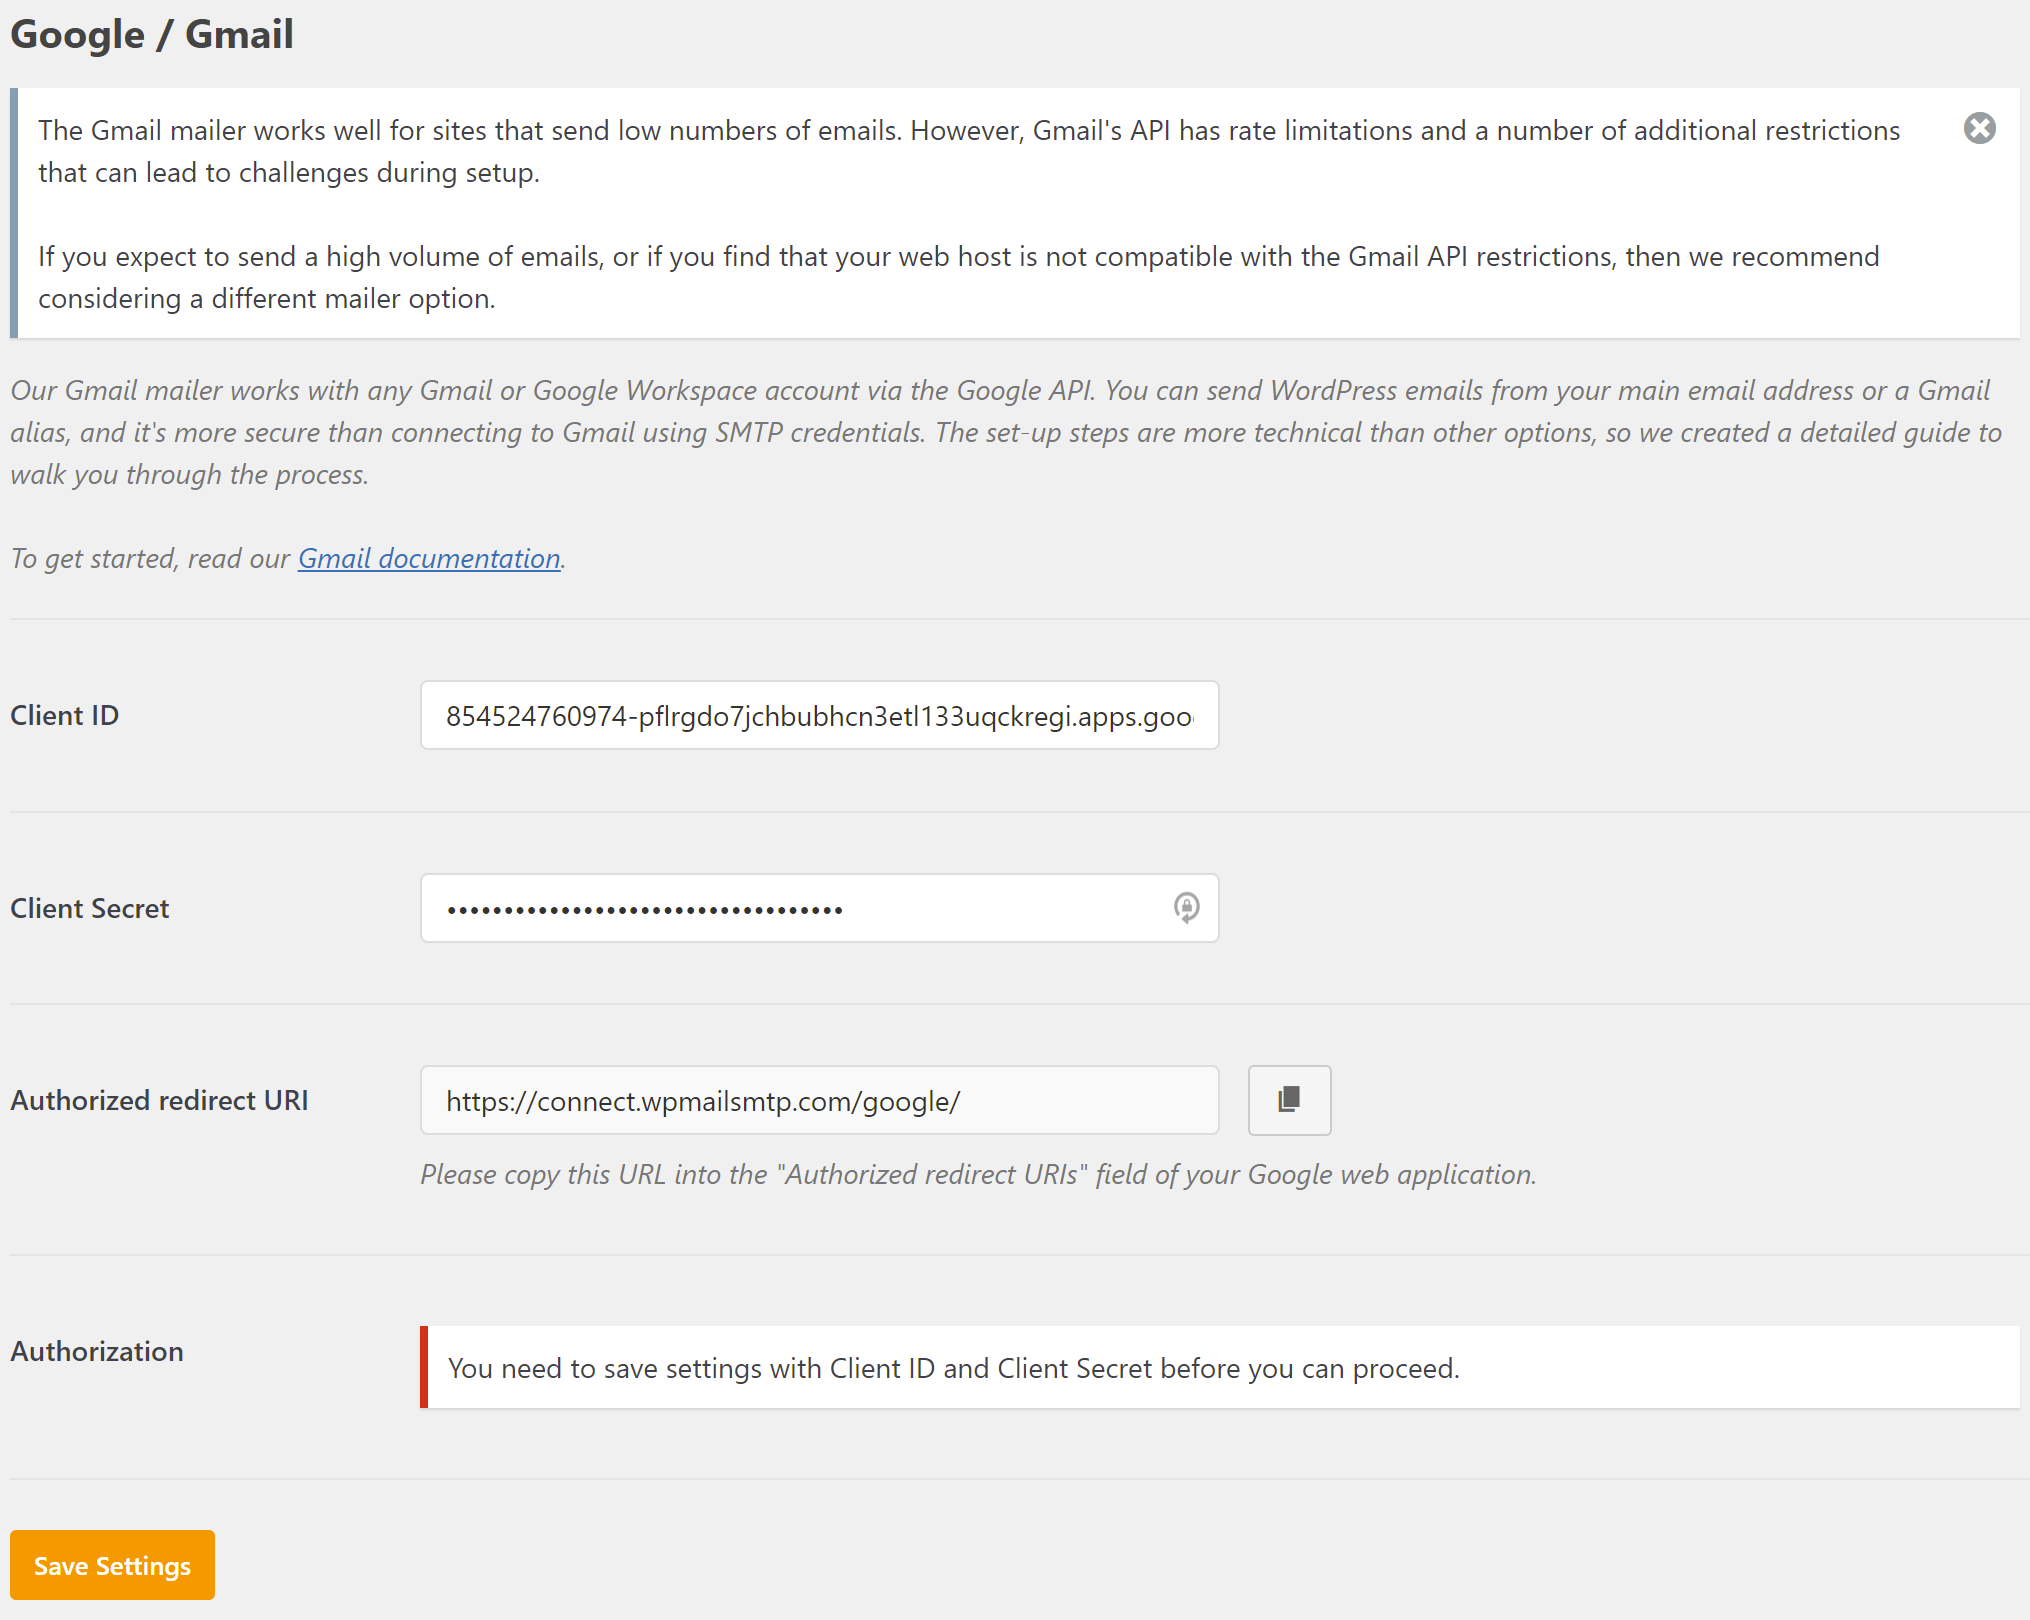Click the notice paragraph recommending a different mailer
Screen dimensions: 2030x1620
(959, 277)
